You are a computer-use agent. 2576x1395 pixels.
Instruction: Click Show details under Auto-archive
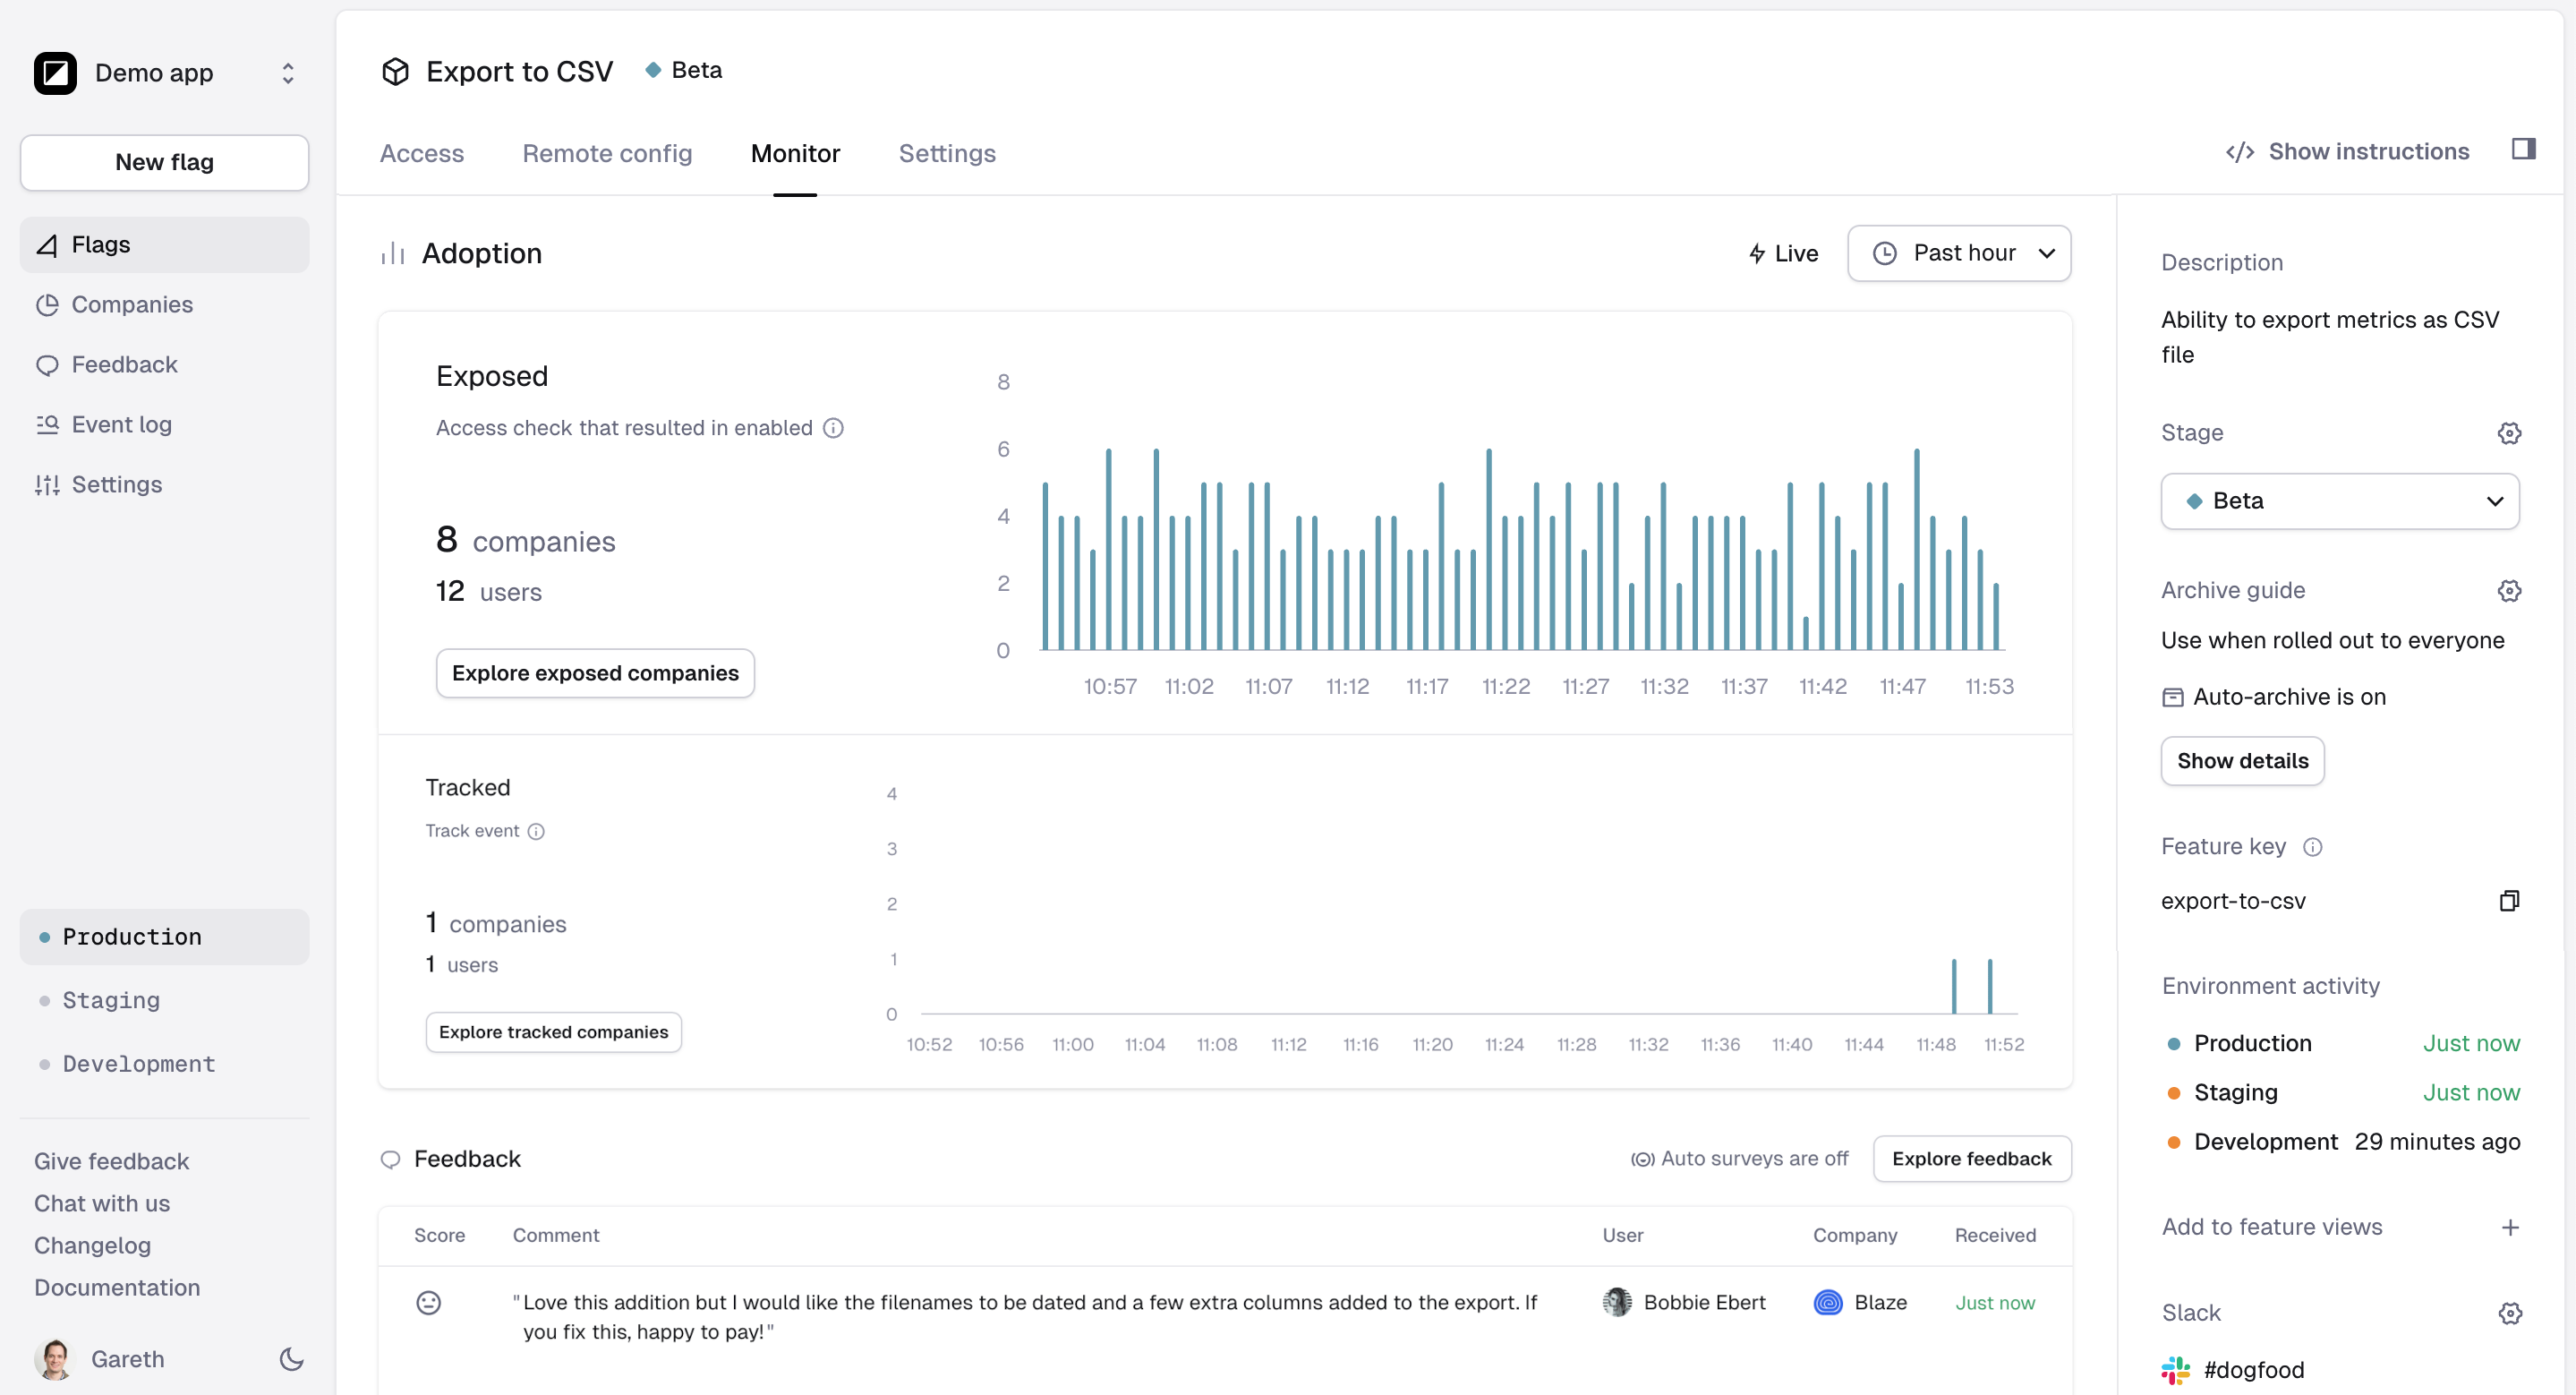point(2241,761)
